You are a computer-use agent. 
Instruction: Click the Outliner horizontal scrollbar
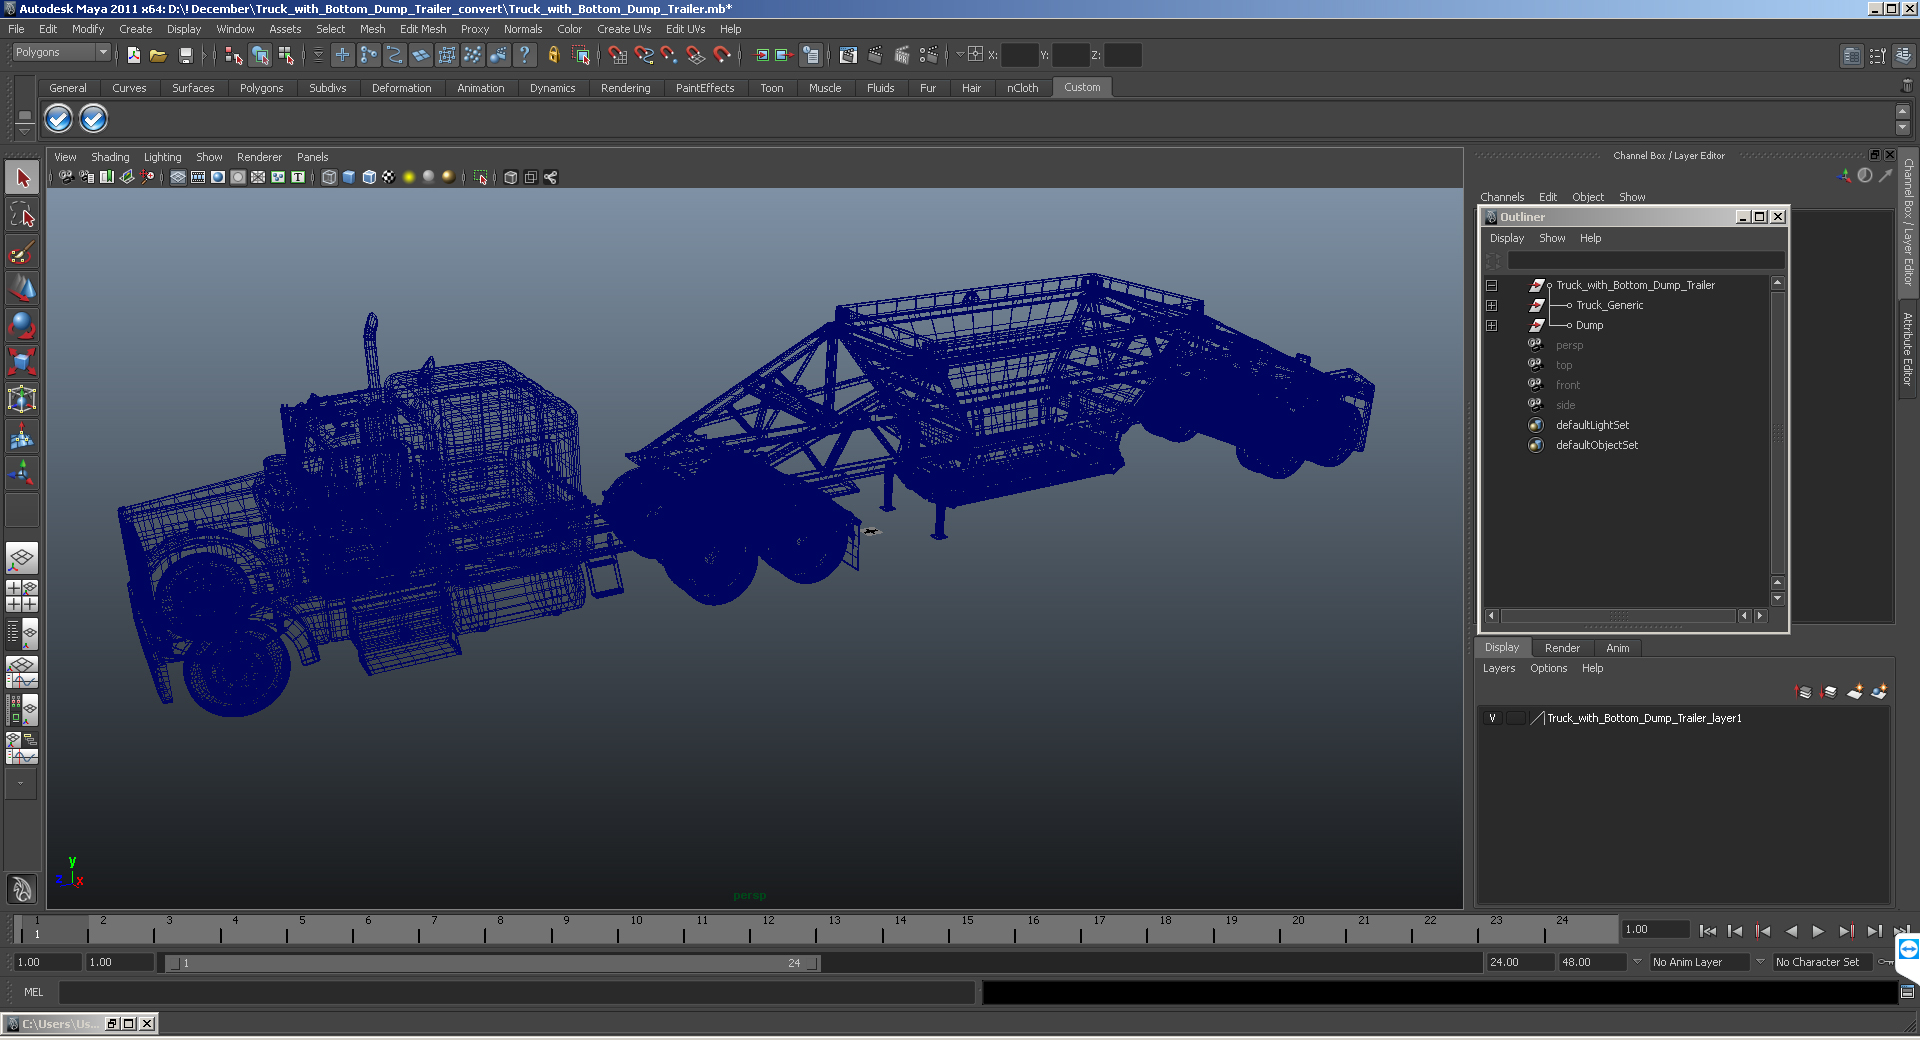pyautogui.click(x=1618, y=616)
